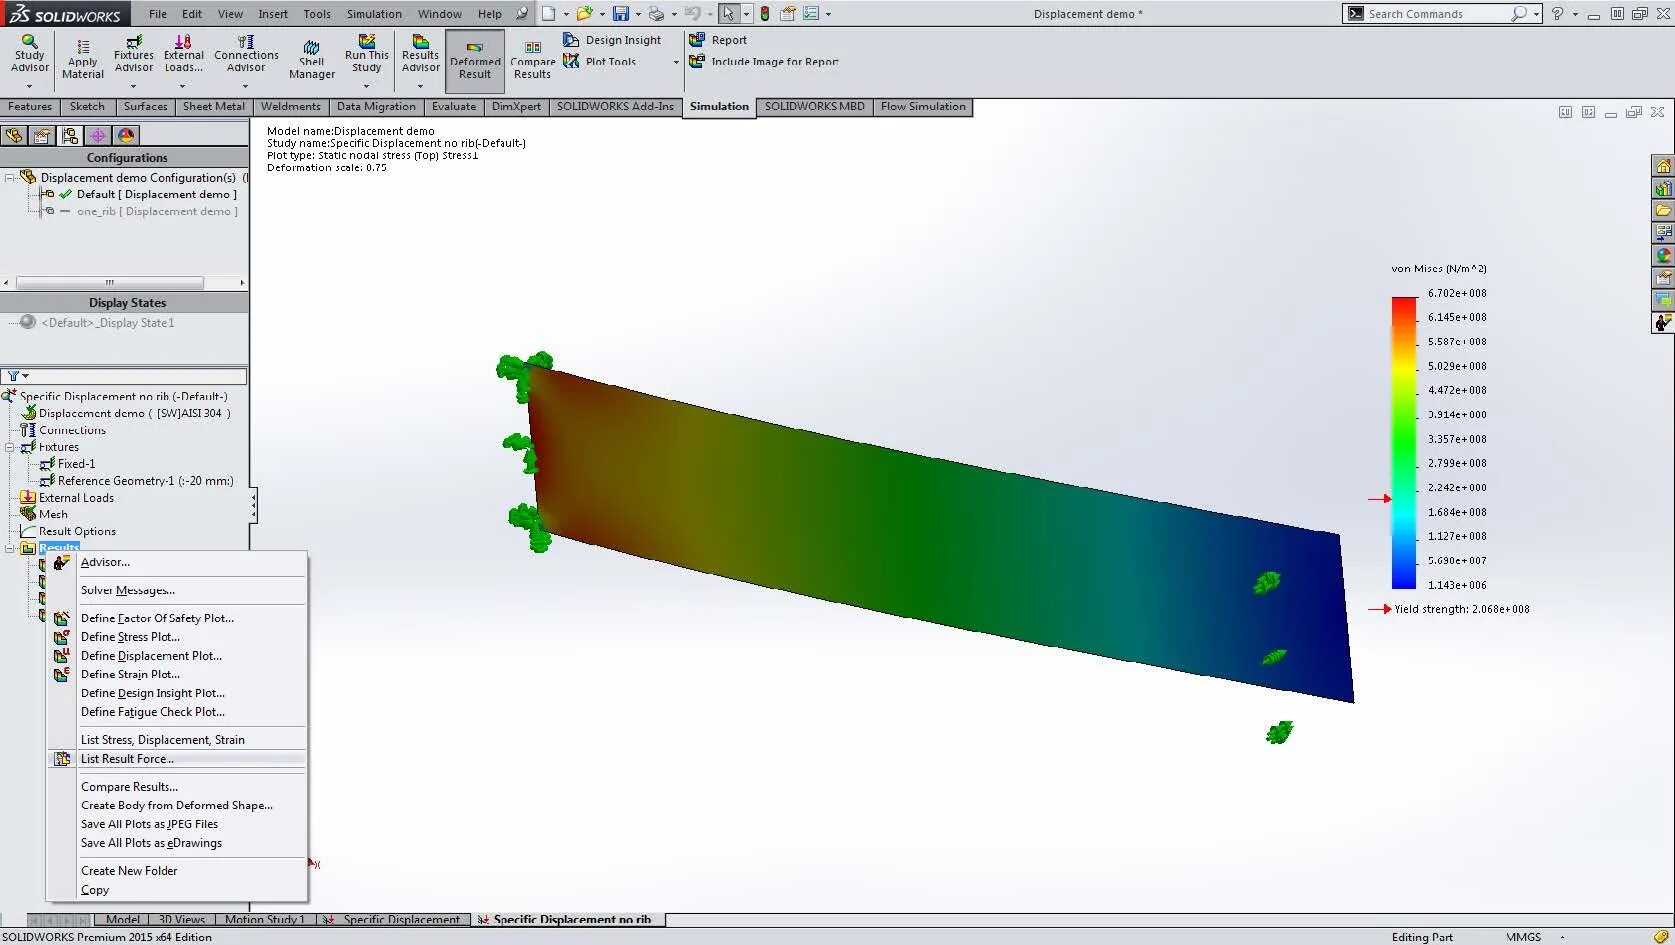Choose Save All Plots as JPEG Files
Image resolution: width=1675 pixels, height=945 pixels.
click(149, 824)
